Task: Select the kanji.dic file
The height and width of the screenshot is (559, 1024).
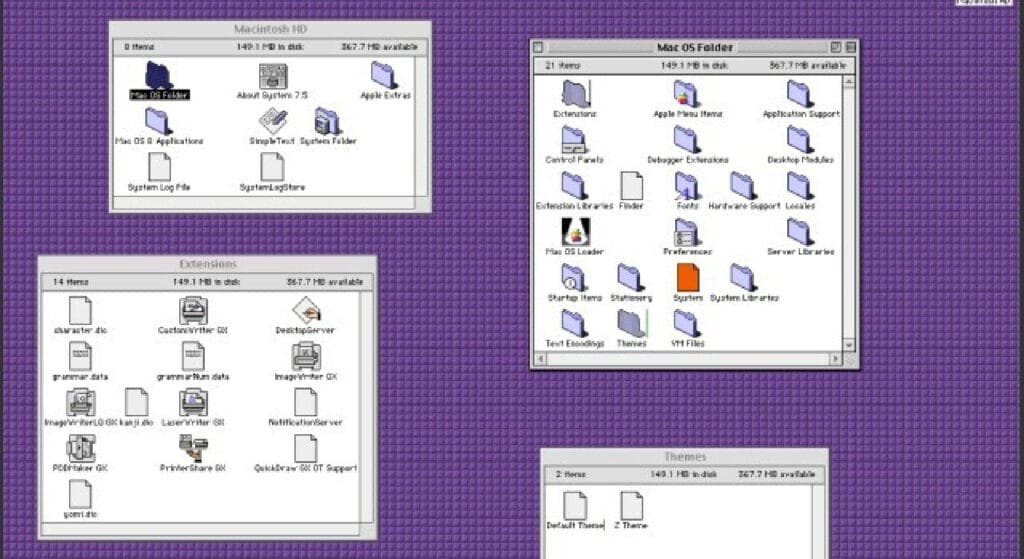Action: pyautogui.click(x=136, y=403)
